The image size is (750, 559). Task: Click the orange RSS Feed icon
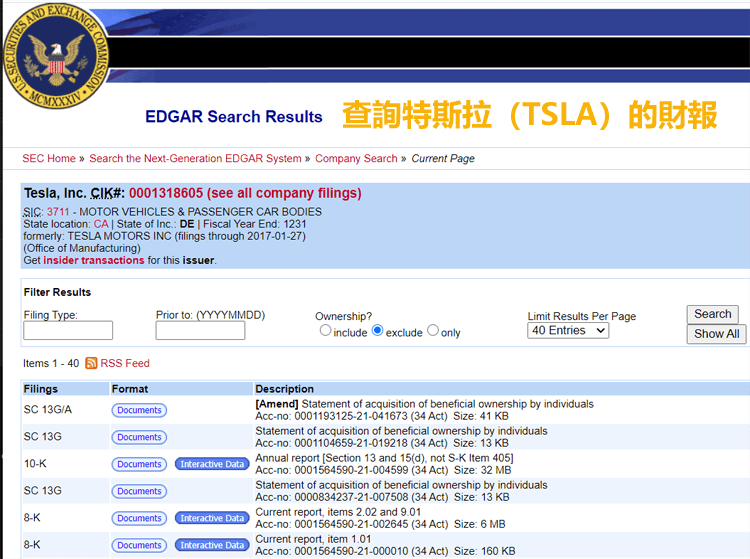pos(92,363)
